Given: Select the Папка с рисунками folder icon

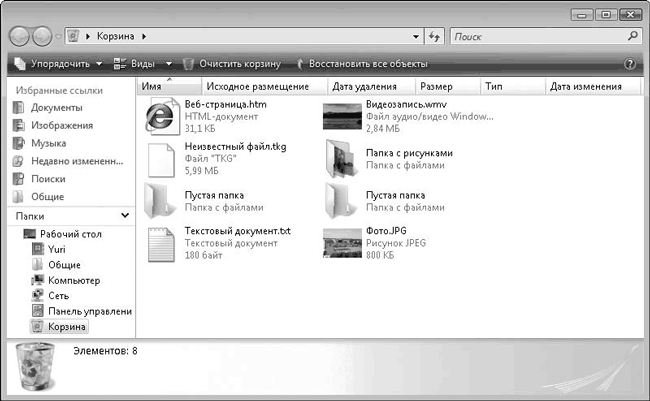Looking at the screenshot, I should click(x=341, y=159).
